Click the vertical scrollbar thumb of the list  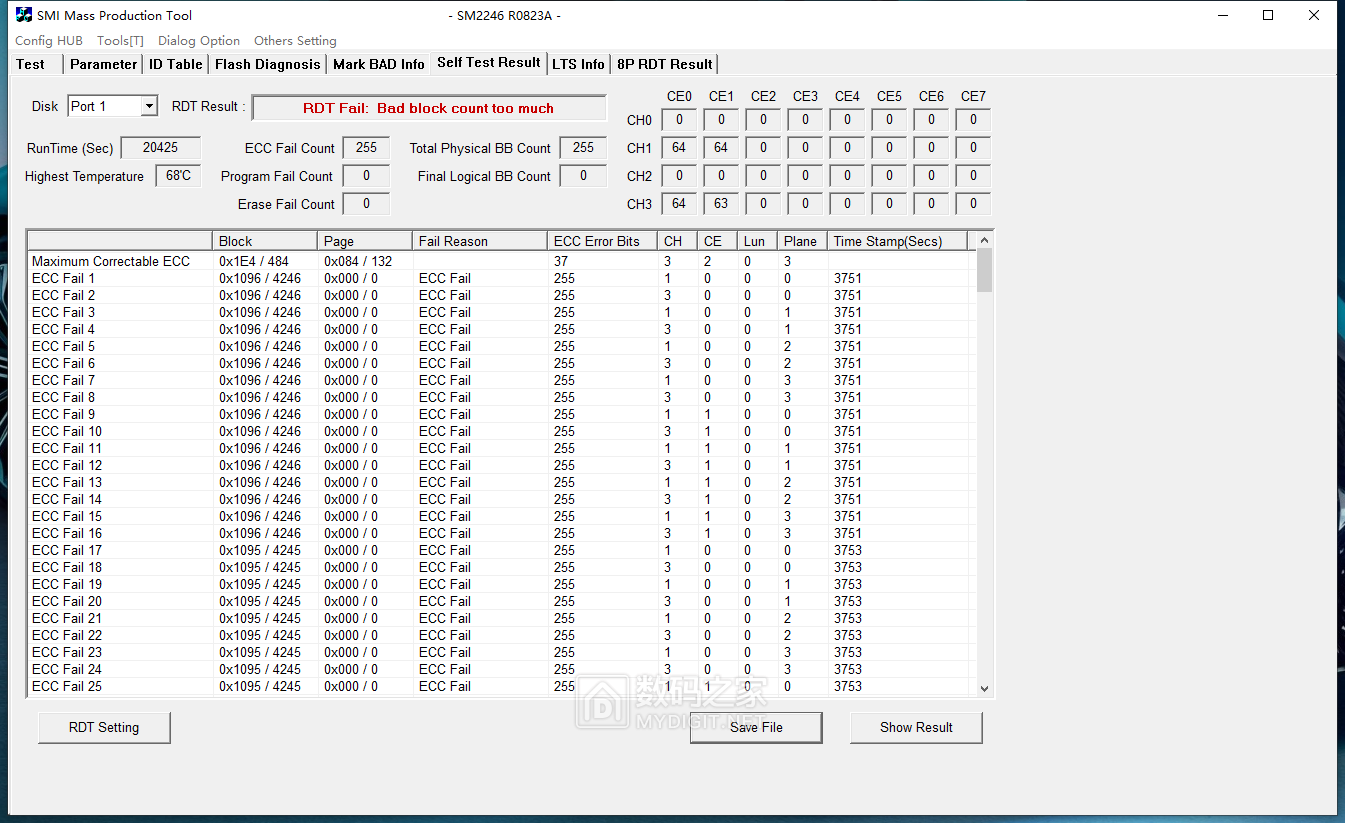(984, 270)
